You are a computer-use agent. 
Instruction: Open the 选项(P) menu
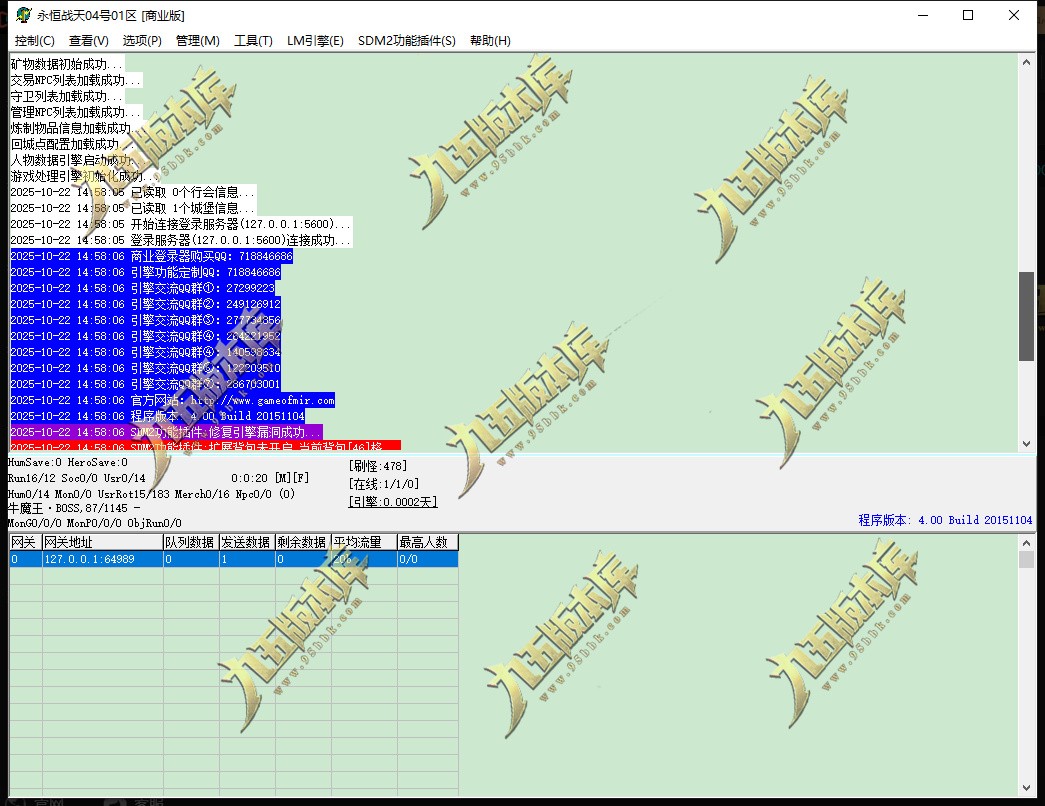pyautogui.click(x=142, y=41)
